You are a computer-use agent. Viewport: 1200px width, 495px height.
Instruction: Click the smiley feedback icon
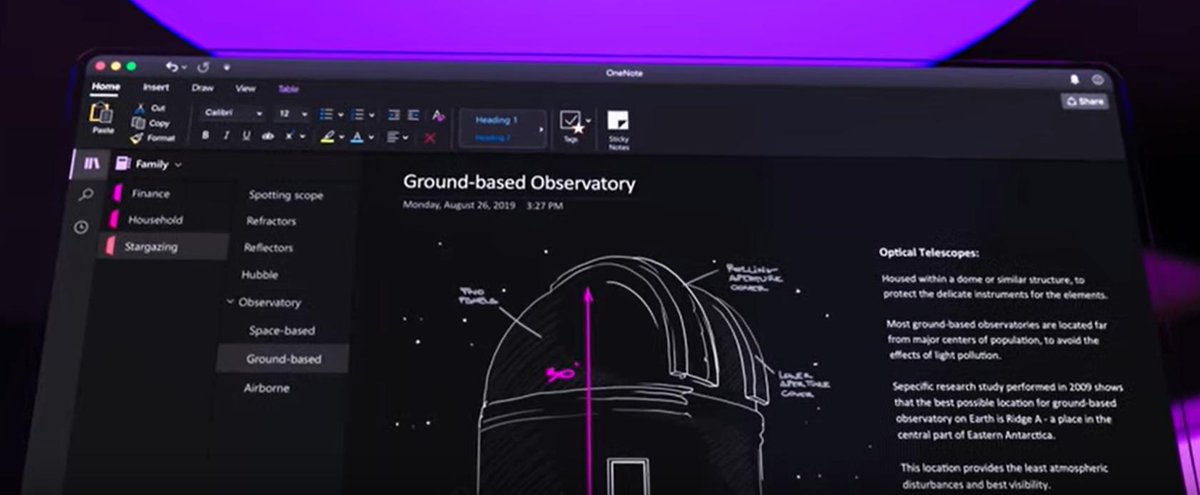[x=1097, y=79]
